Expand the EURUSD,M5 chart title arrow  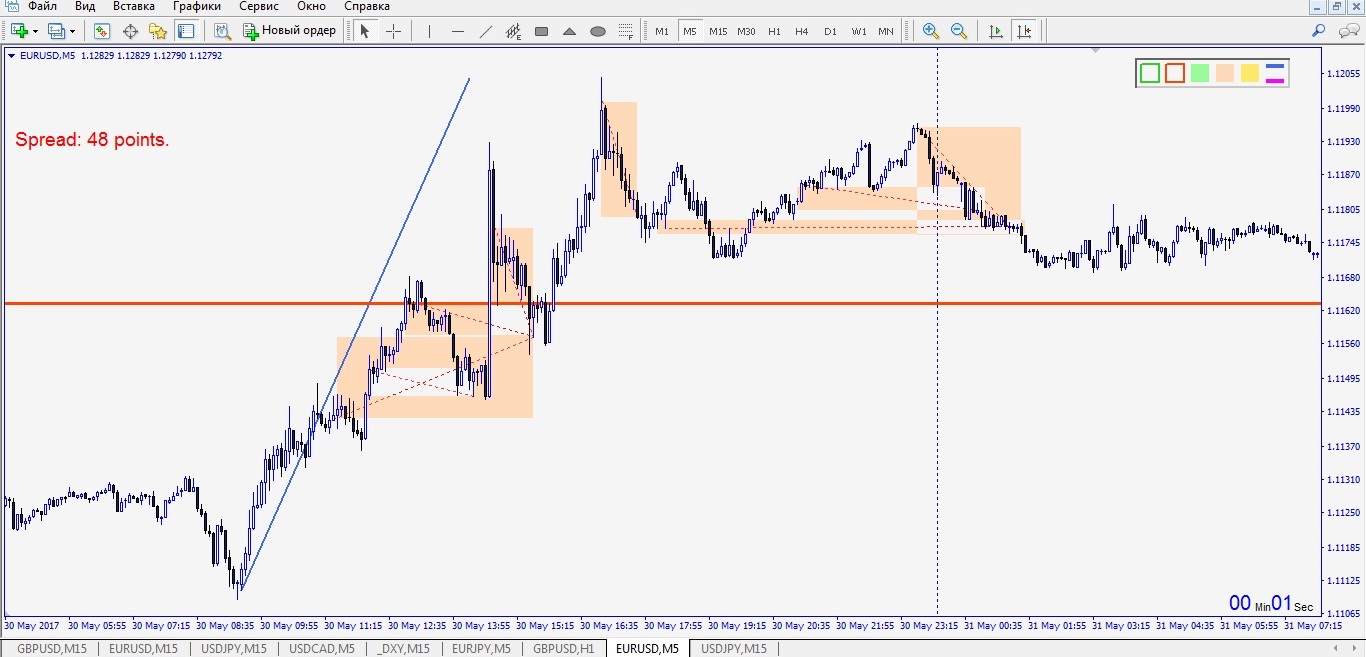coord(11,56)
